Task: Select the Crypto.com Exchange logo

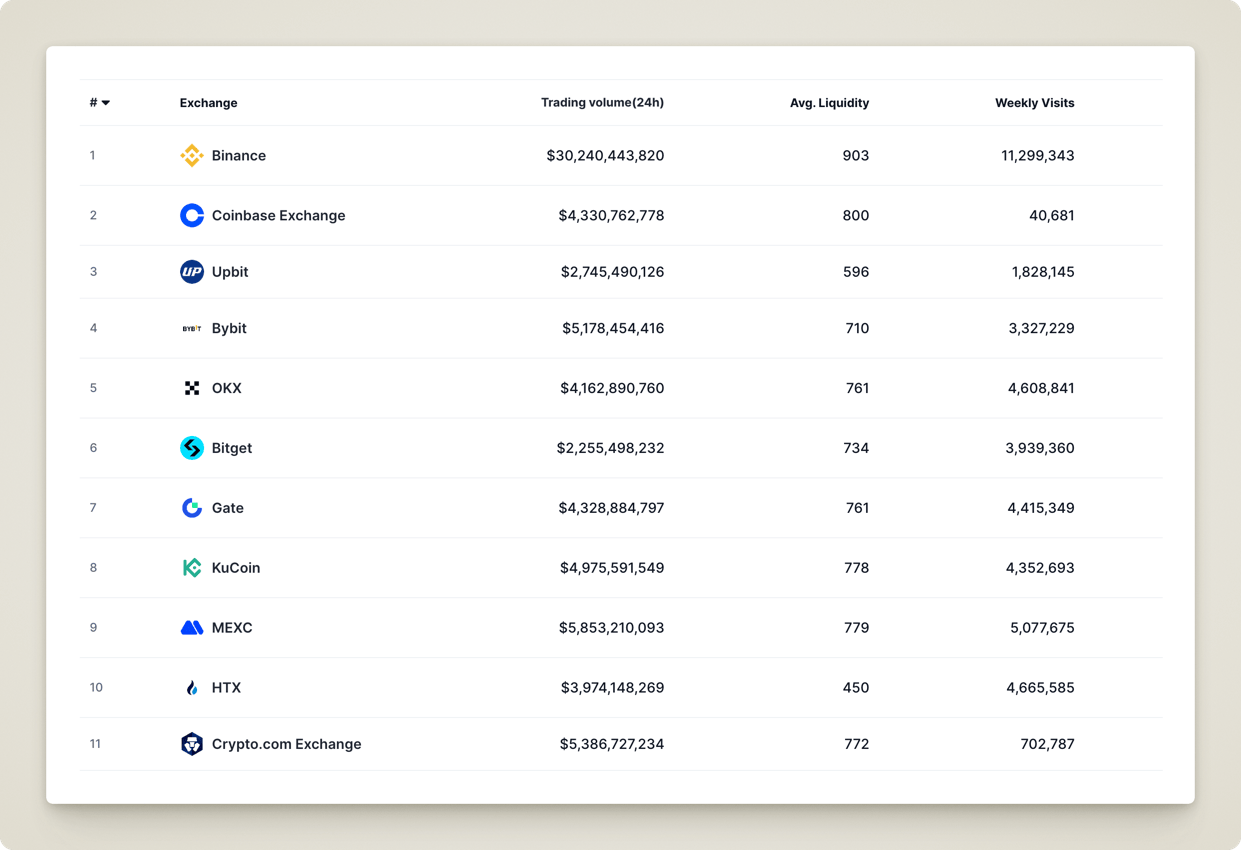Action: click(x=191, y=744)
